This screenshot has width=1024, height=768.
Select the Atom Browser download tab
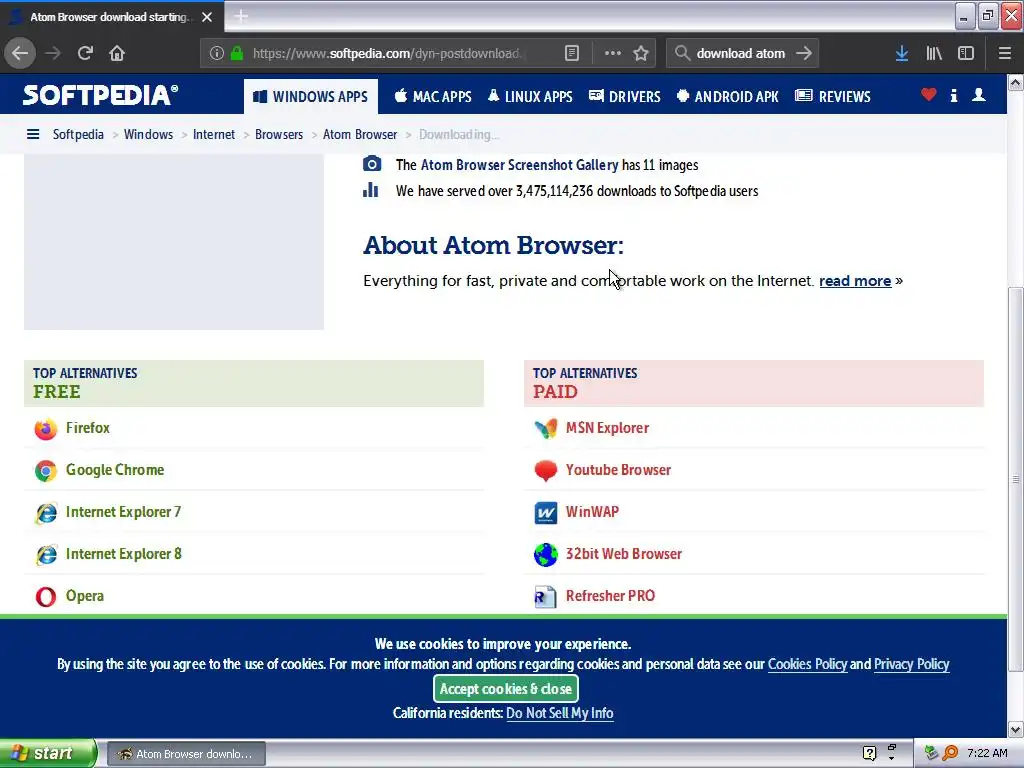click(x=111, y=17)
